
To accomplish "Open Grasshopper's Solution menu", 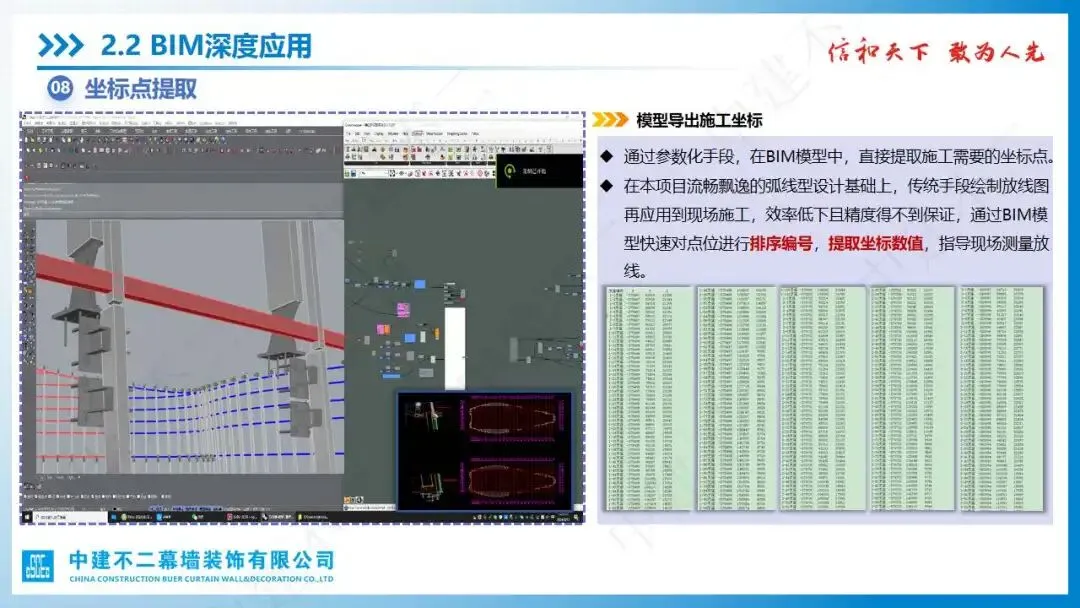I will pos(393,134).
